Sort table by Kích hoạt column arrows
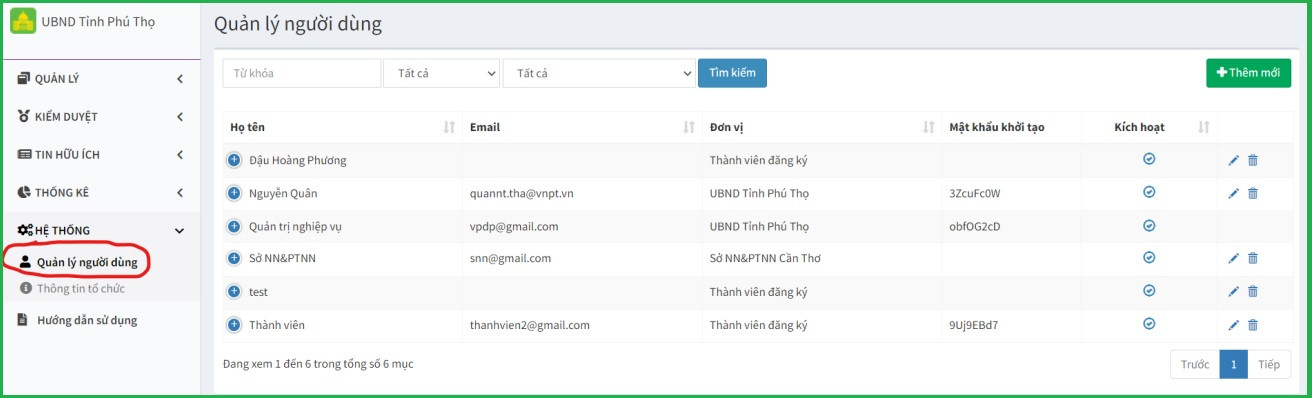The image size is (1312, 398). (1204, 127)
